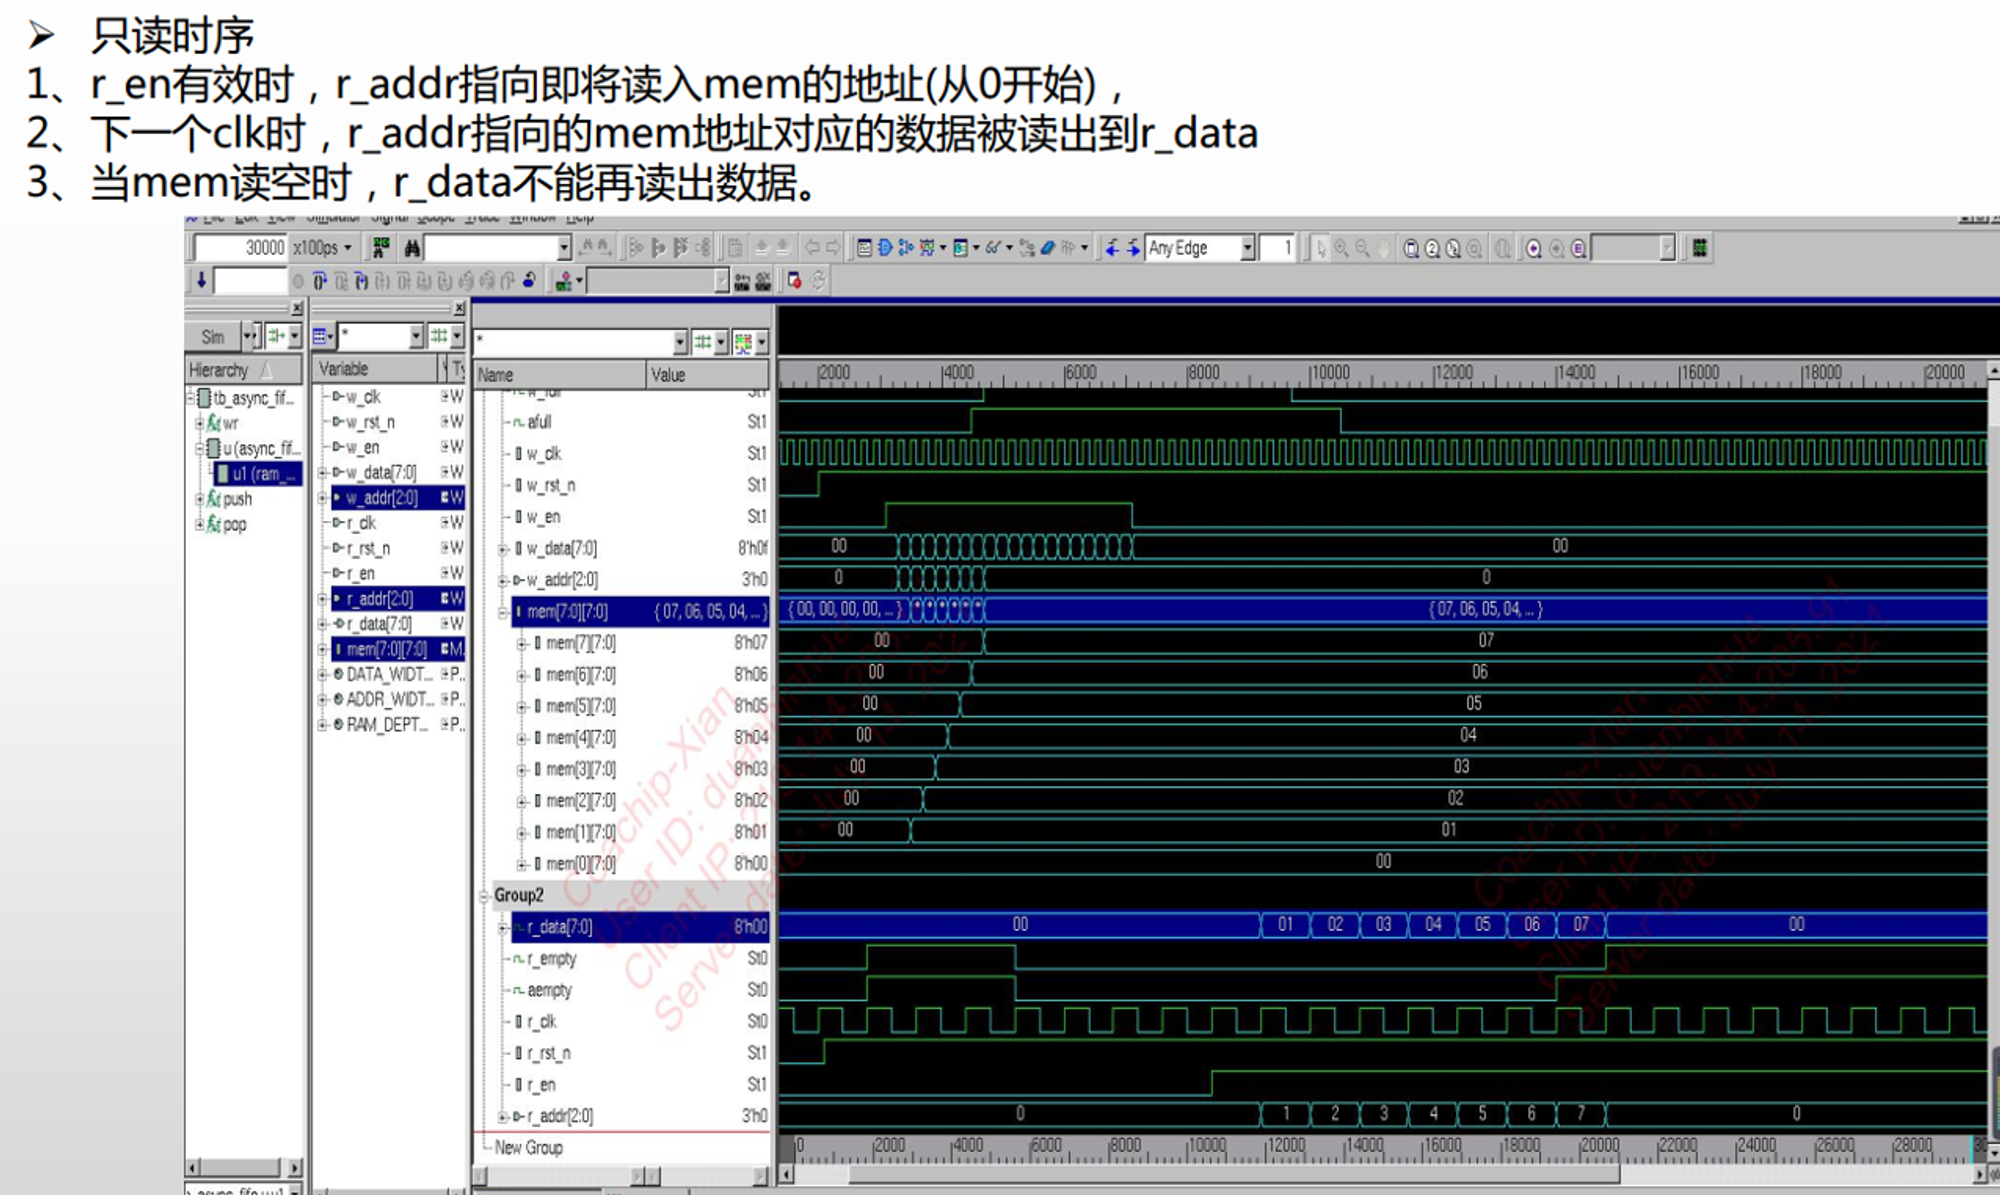Click the green grid icon at toolbar end
This screenshot has width=2000, height=1195.
coord(1699,248)
